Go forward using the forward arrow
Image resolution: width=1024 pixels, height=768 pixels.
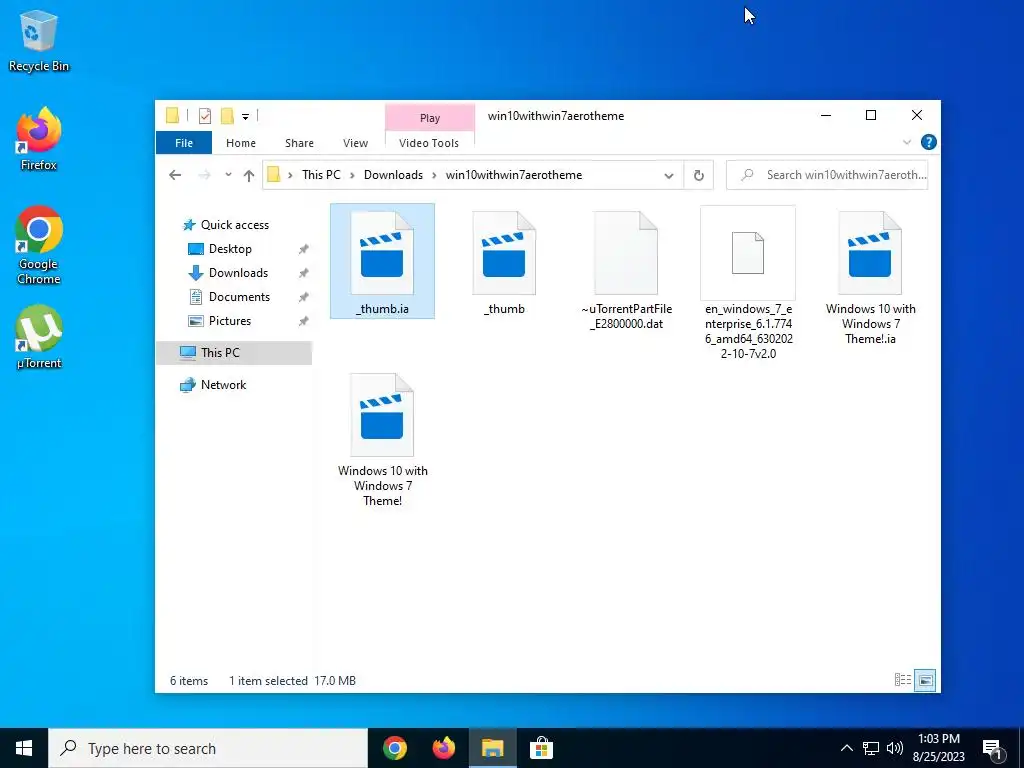(x=204, y=175)
